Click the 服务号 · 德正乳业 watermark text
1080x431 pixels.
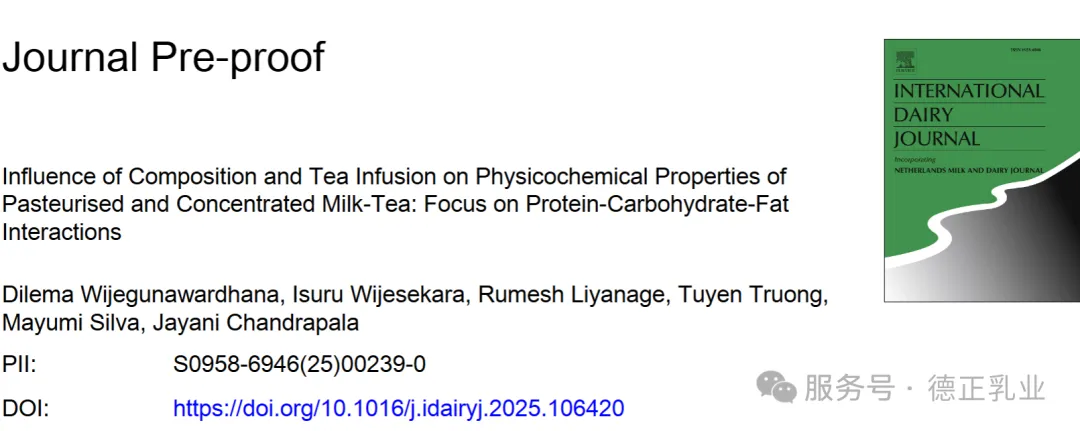click(x=924, y=388)
